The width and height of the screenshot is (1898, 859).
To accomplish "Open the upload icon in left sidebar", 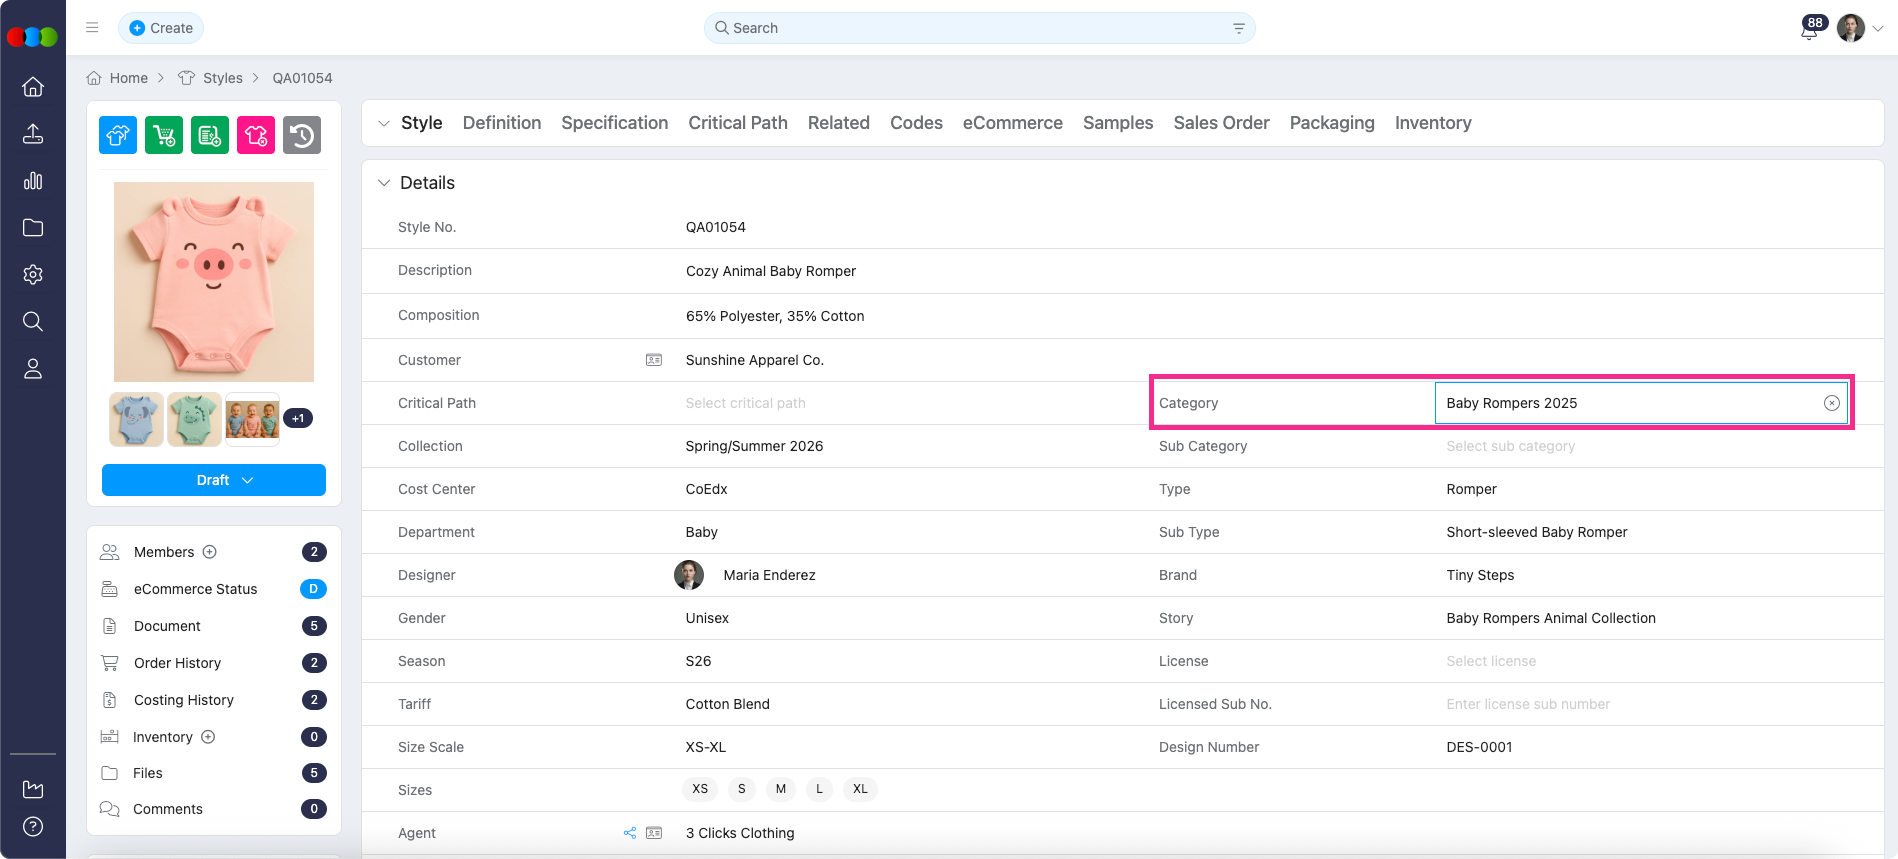I will point(33,134).
